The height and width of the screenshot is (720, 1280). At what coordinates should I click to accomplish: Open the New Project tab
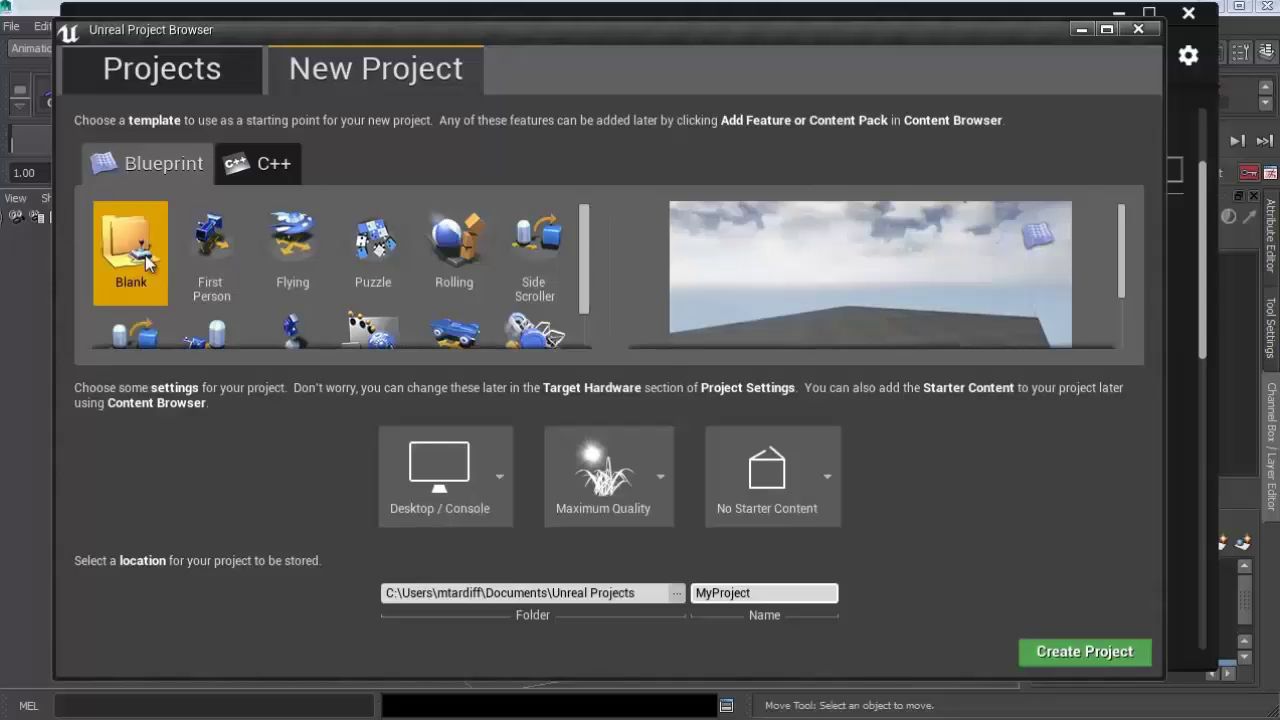click(376, 69)
